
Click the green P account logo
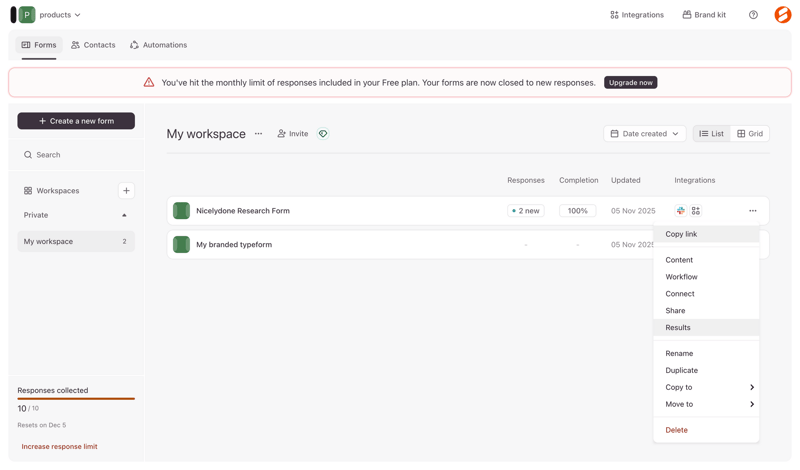click(27, 15)
